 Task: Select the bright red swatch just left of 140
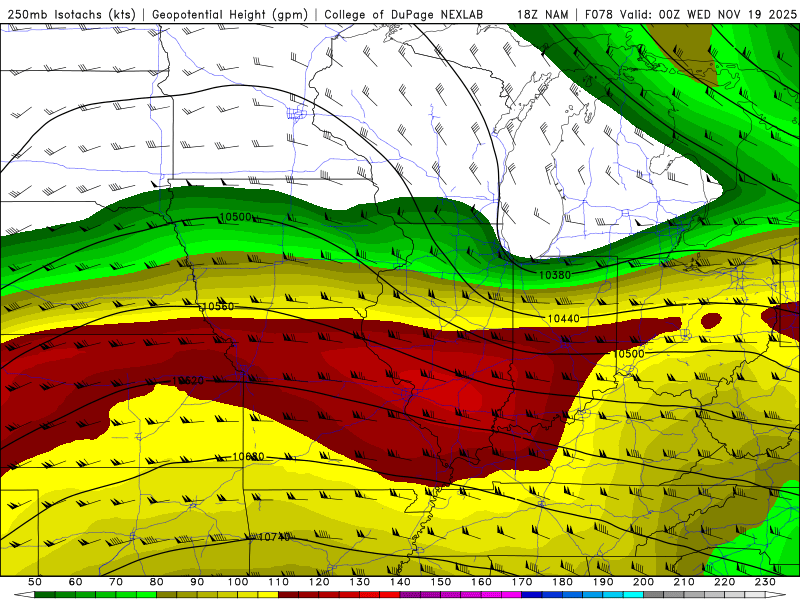click(x=390, y=595)
